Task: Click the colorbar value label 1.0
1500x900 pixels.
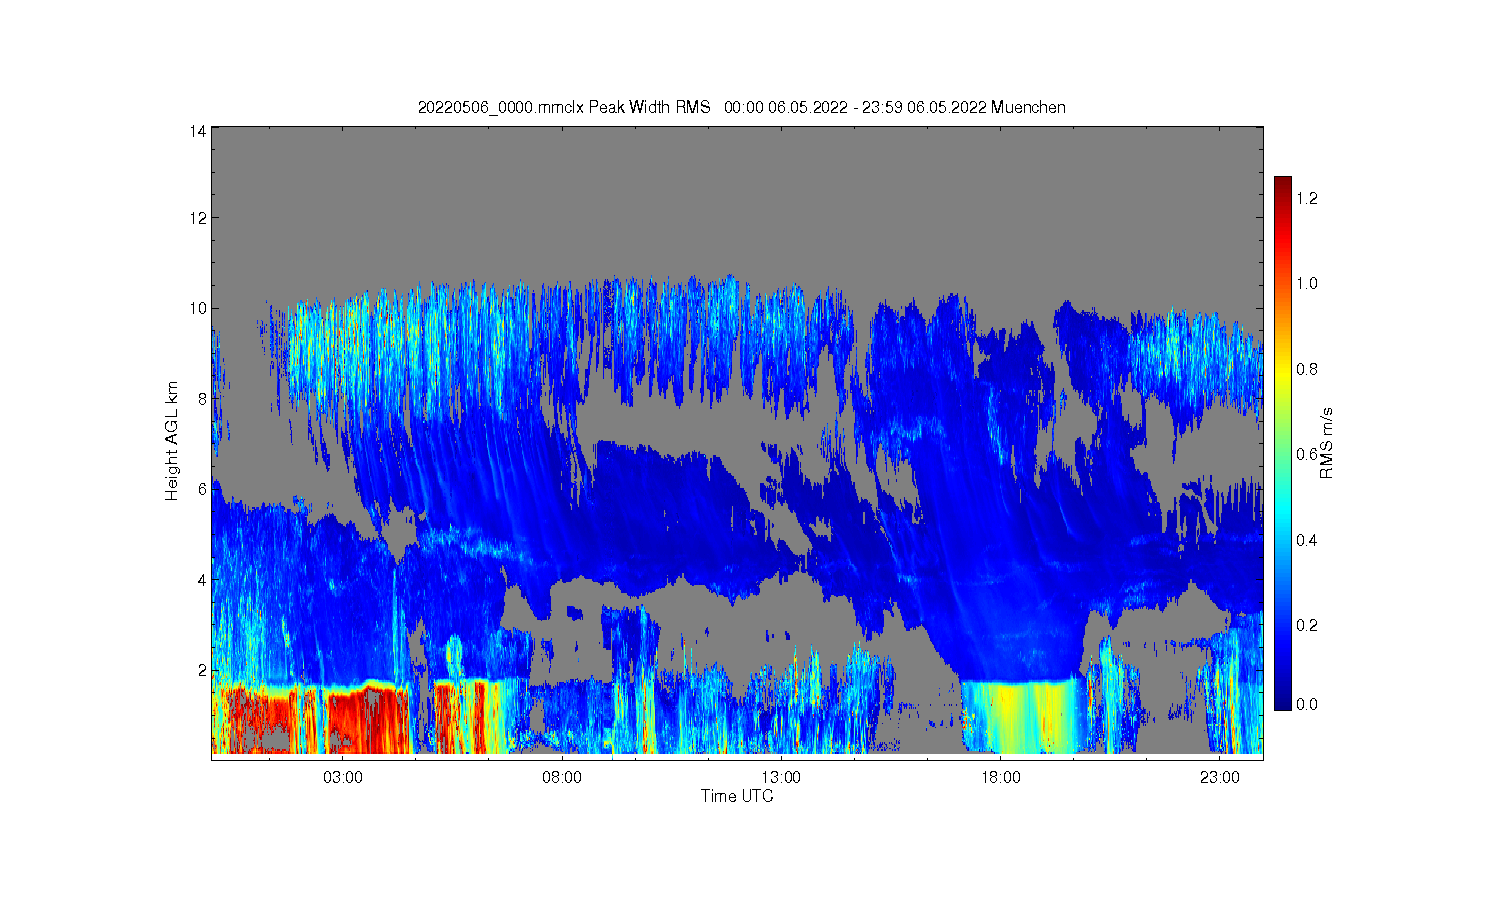Action: [x=1306, y=283]
